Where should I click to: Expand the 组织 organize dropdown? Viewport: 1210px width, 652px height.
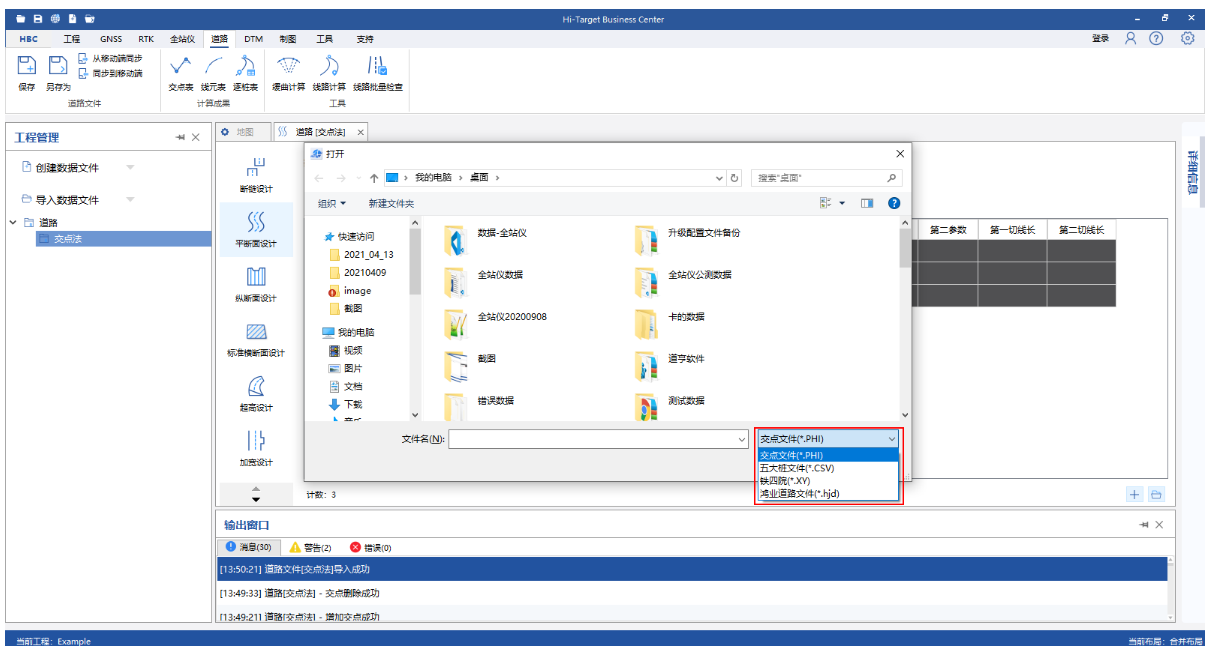(332, 203)
